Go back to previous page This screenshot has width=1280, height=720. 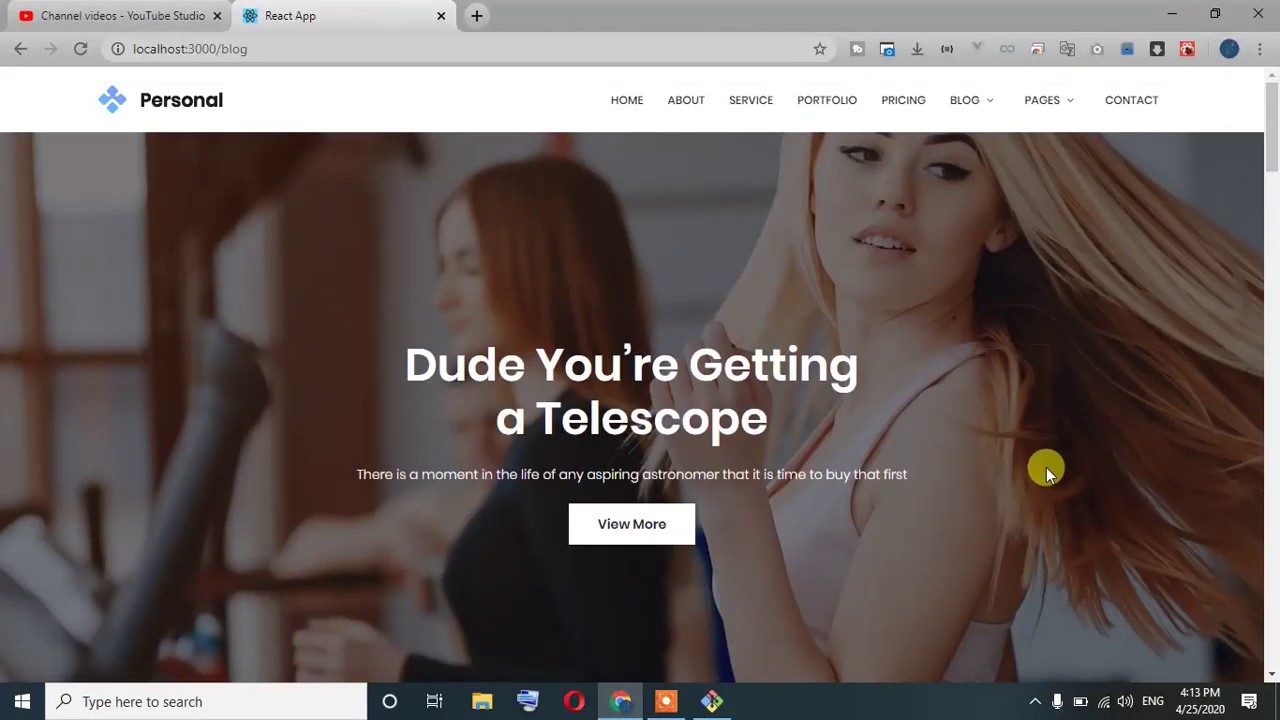(20, 49)
